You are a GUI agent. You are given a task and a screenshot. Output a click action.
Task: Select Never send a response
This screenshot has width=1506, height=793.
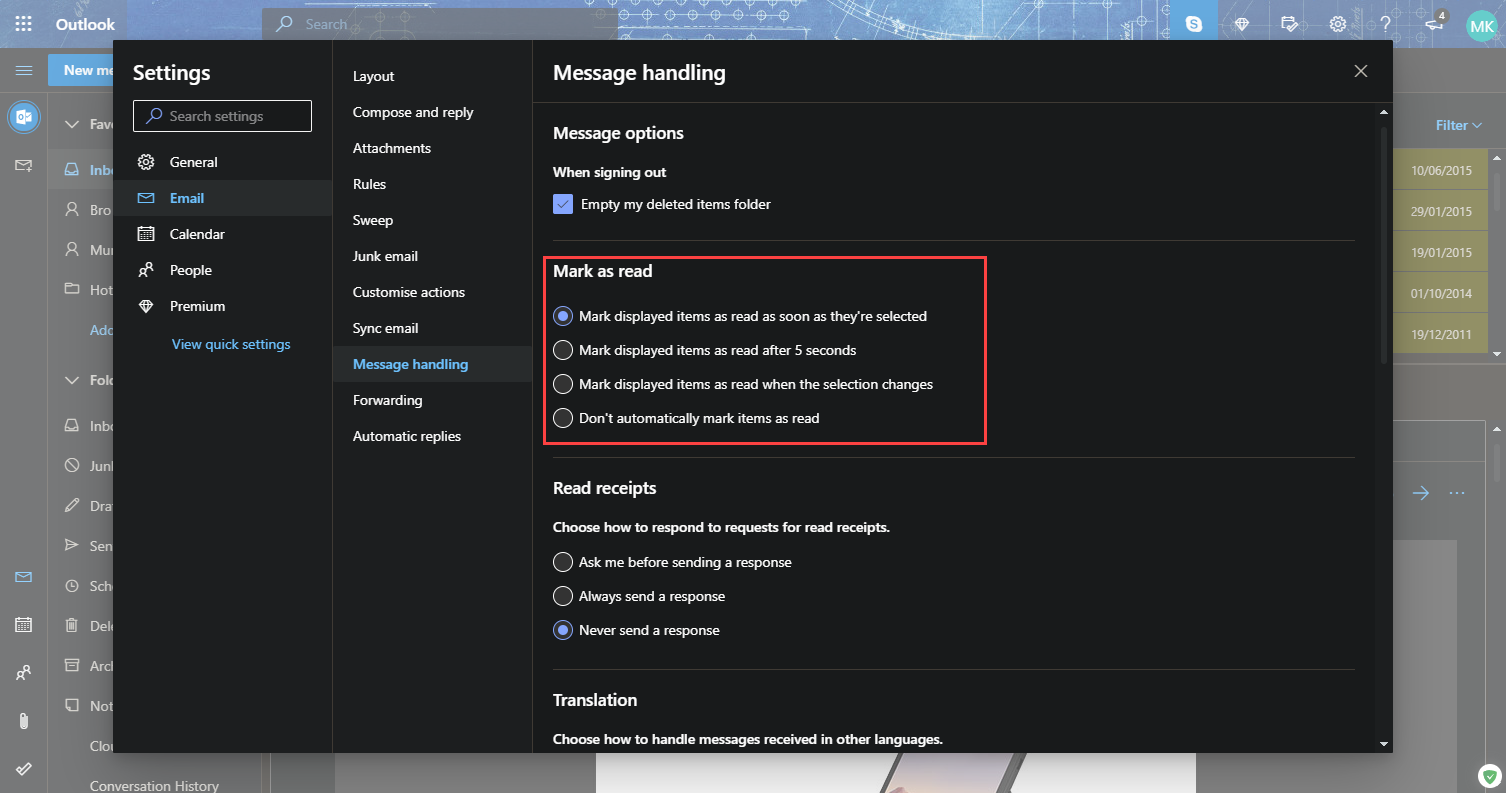pyautogui.click(x=563, y=630)
